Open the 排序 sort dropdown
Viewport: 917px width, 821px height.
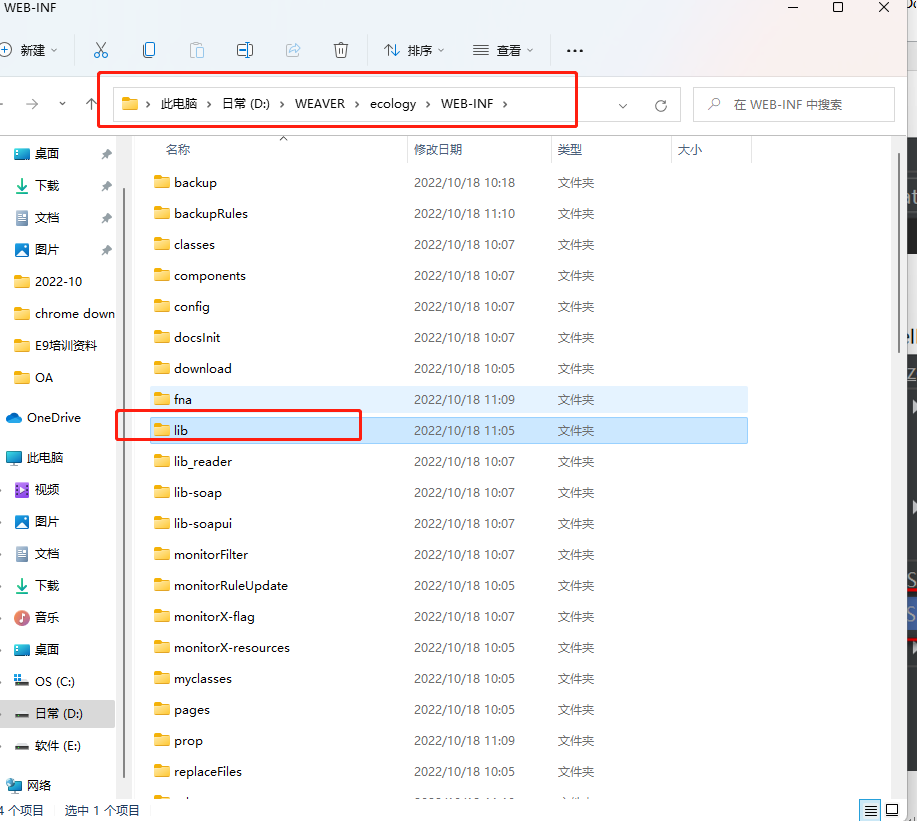point(413,50)
